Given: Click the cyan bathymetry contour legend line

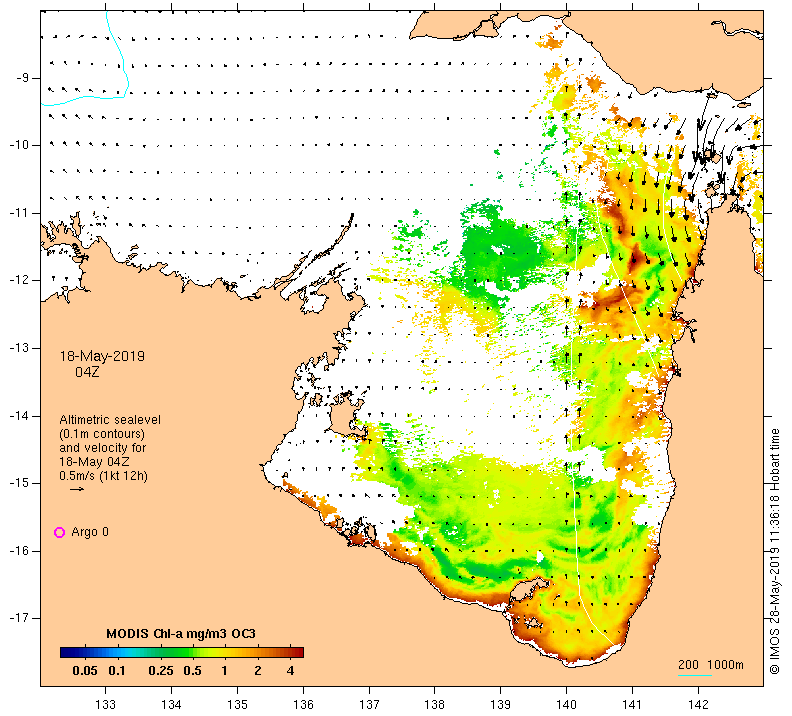Looking at the screenshot, I should (x=695, y=675).
